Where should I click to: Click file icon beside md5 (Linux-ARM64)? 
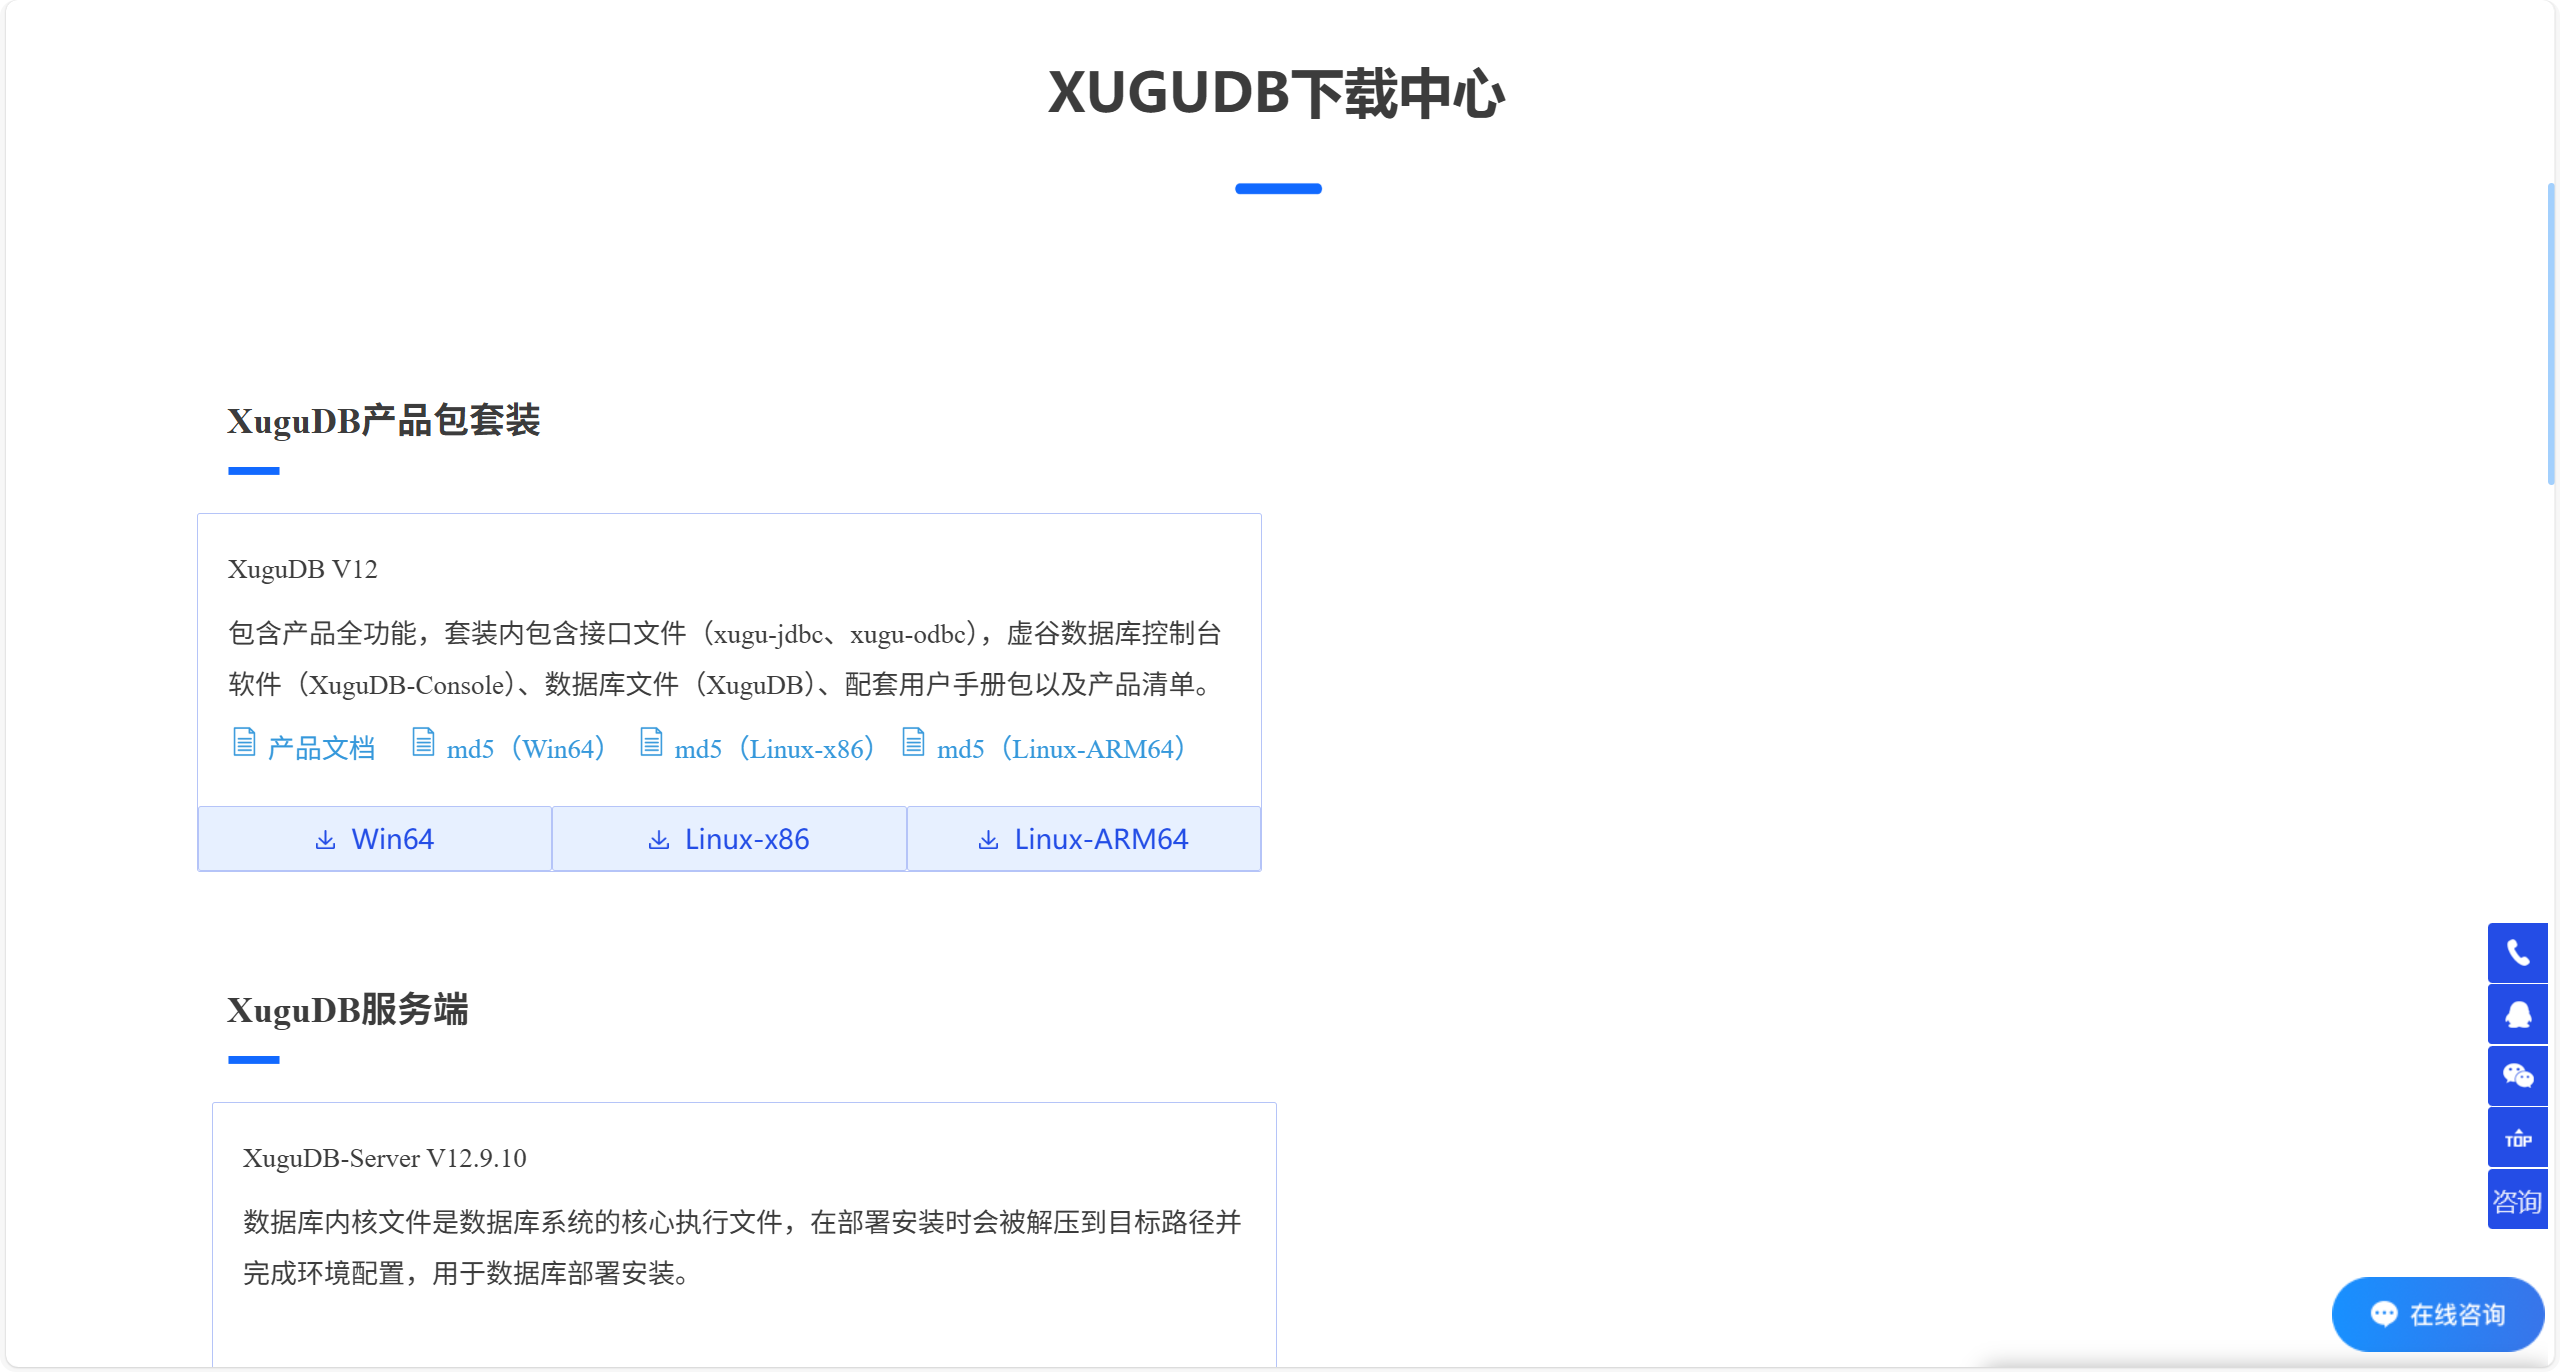[913, 743]
